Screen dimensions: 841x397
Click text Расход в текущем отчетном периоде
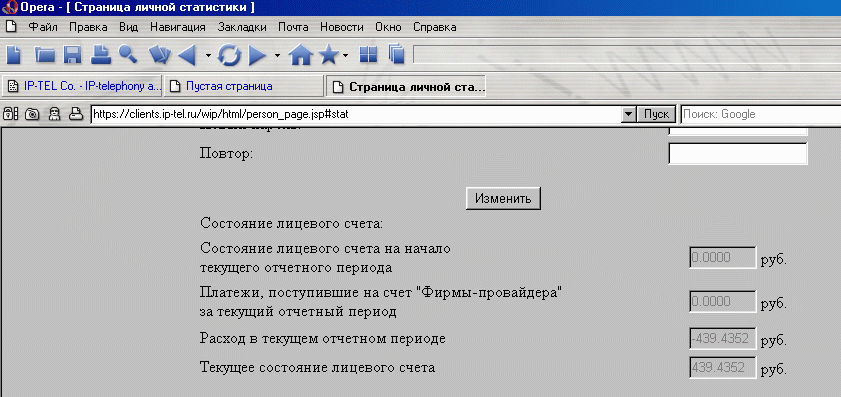tap(322, 339)
